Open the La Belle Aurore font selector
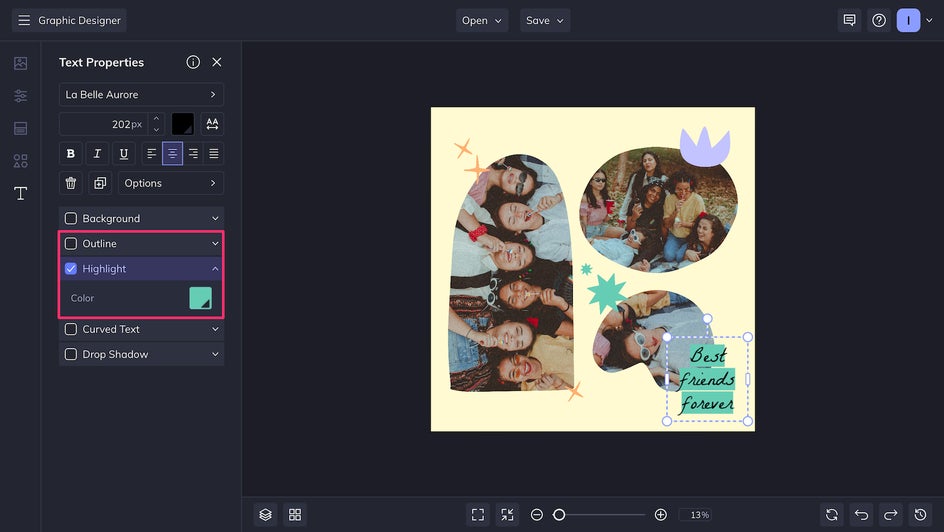Image resolution: width=944 pixels, height=532 pixels. [x=141, y=94]
